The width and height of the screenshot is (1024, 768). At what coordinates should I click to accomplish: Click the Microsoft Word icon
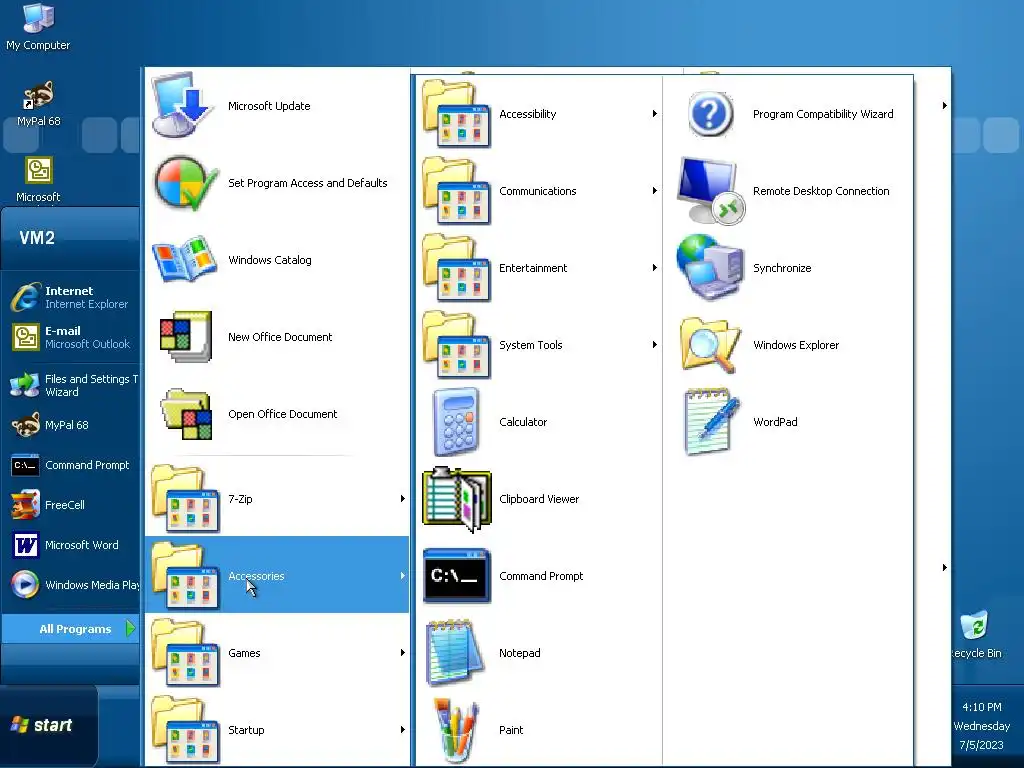pyautogui.click(x=25, y=545)
